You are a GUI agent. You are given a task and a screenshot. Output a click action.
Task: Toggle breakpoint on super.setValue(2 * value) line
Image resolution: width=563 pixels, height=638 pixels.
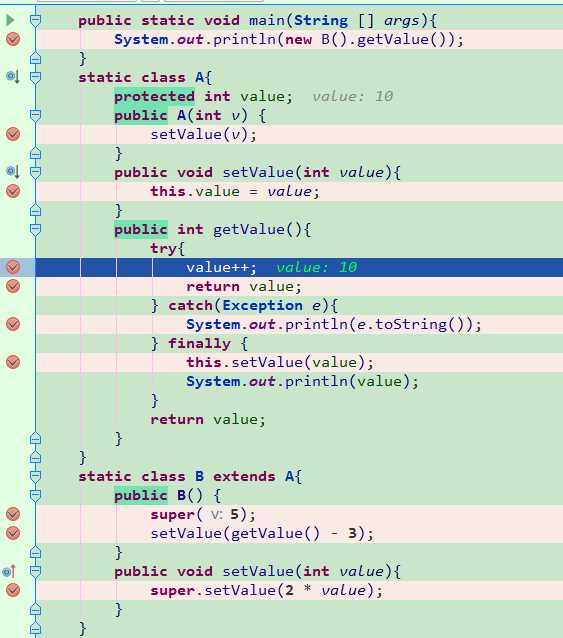[x=13, y=590]
